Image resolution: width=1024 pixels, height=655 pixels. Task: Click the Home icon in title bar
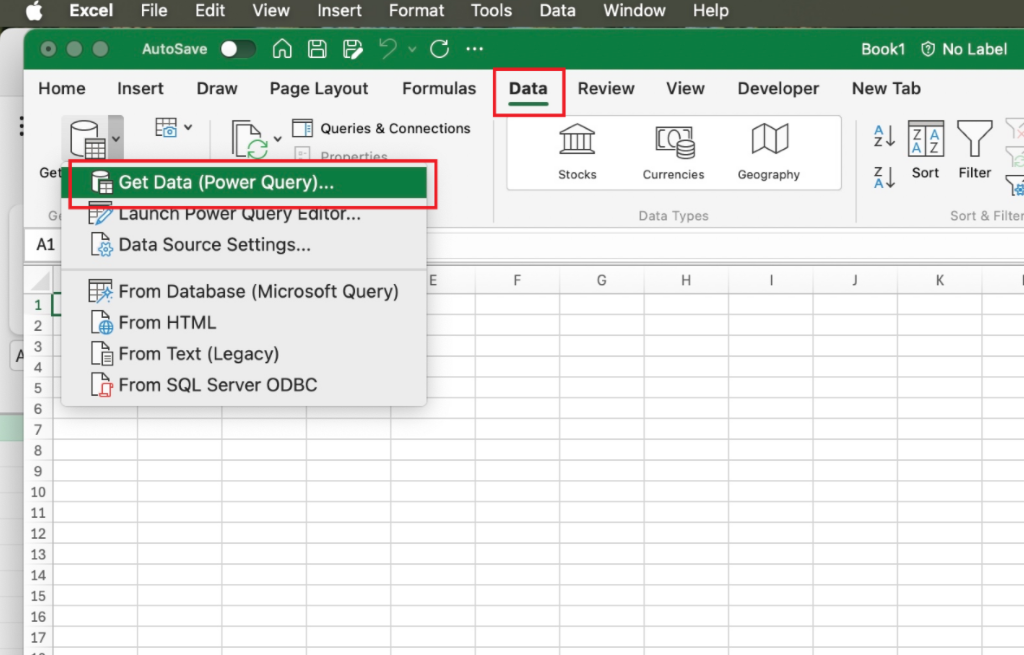(x=282, y=49)
